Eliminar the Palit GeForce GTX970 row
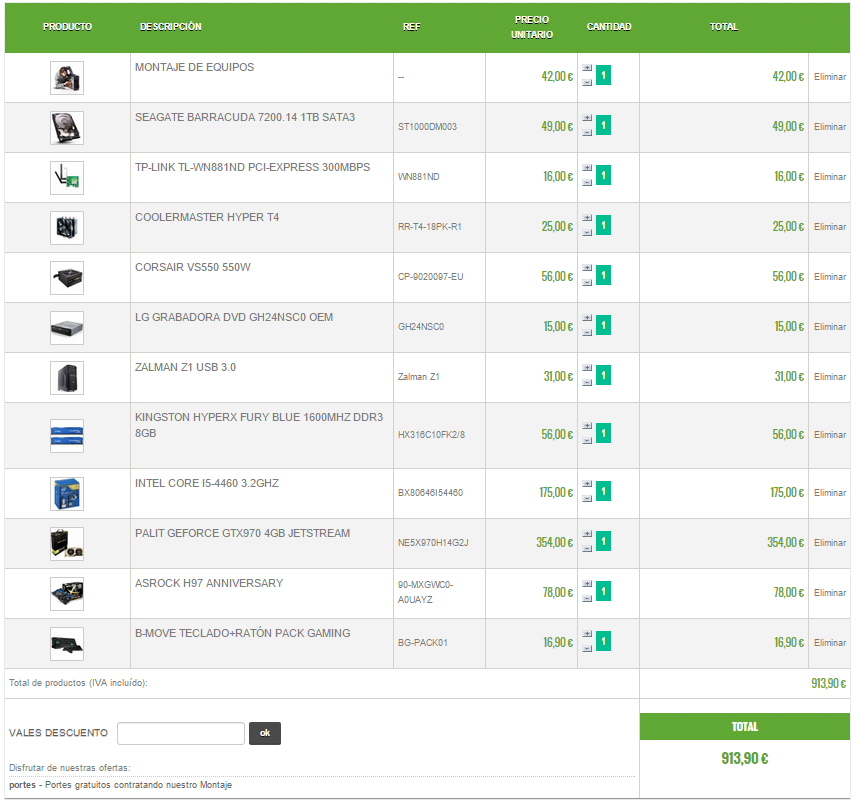The height and width of the screenshot is (803, 858). click(830, 542)
